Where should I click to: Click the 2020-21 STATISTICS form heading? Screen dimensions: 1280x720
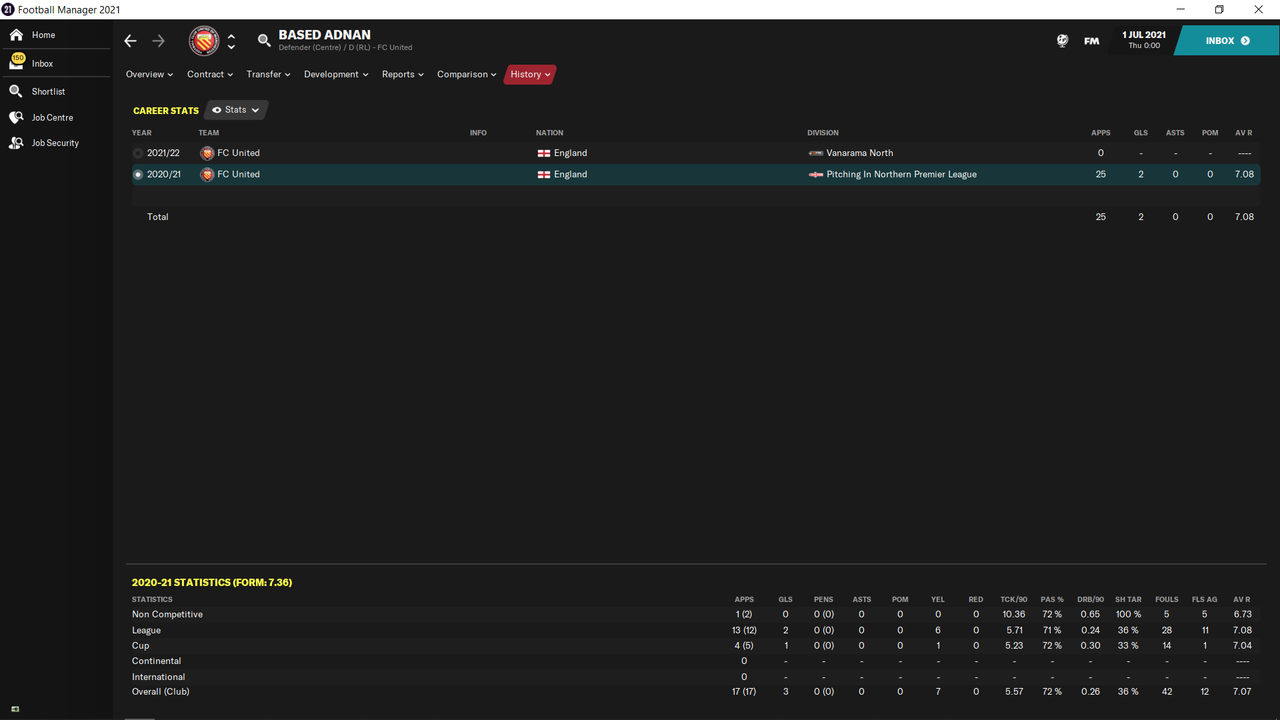212,582
